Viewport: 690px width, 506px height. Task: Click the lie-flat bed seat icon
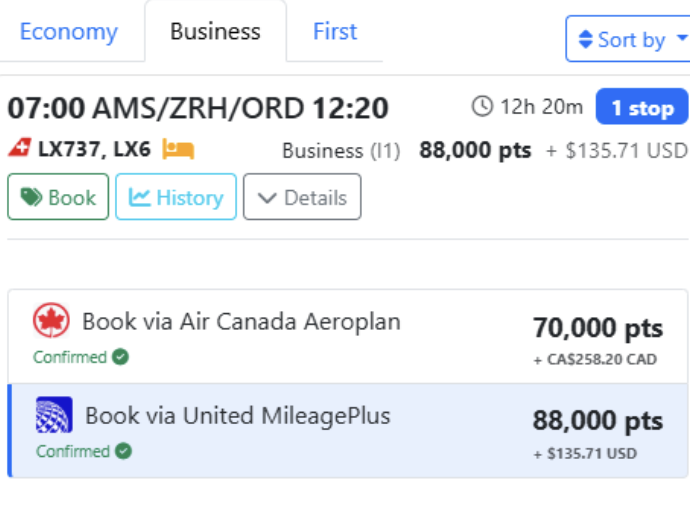pyautogui.click(x=178, y=150)
